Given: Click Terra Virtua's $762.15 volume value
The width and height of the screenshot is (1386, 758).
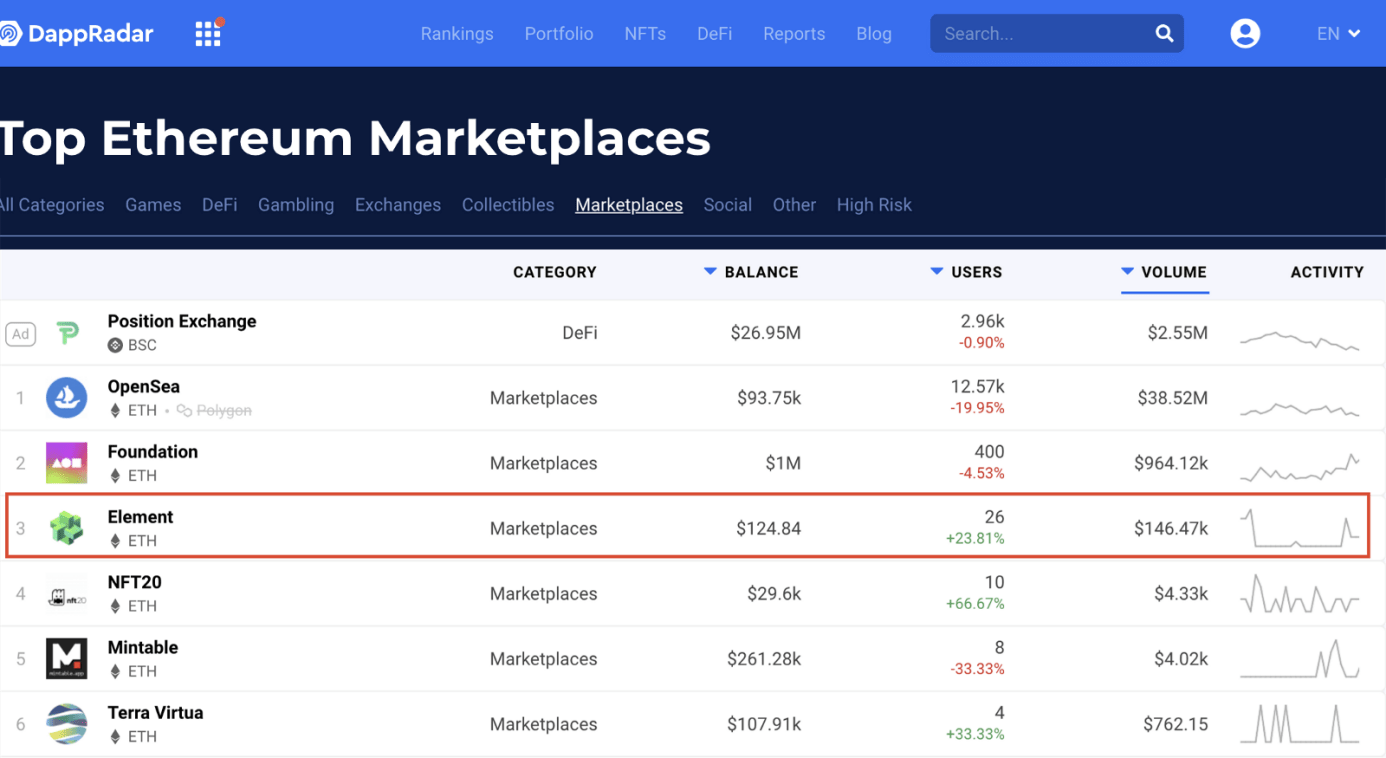Looking at the screenshot, I should tap(1175, 724).
